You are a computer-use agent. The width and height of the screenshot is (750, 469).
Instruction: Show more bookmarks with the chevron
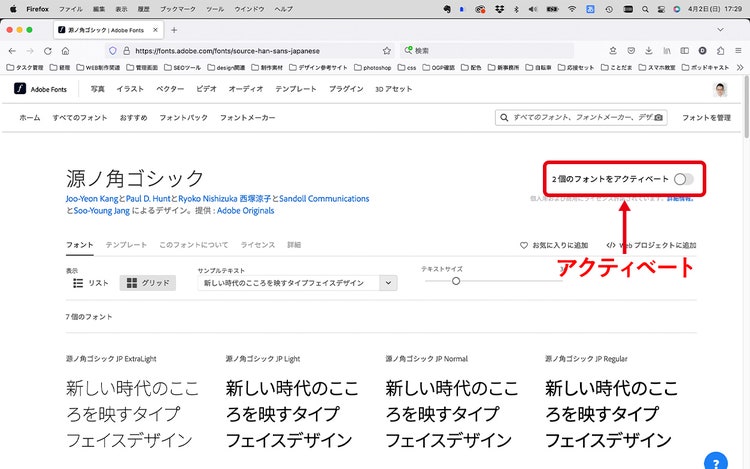739,67
